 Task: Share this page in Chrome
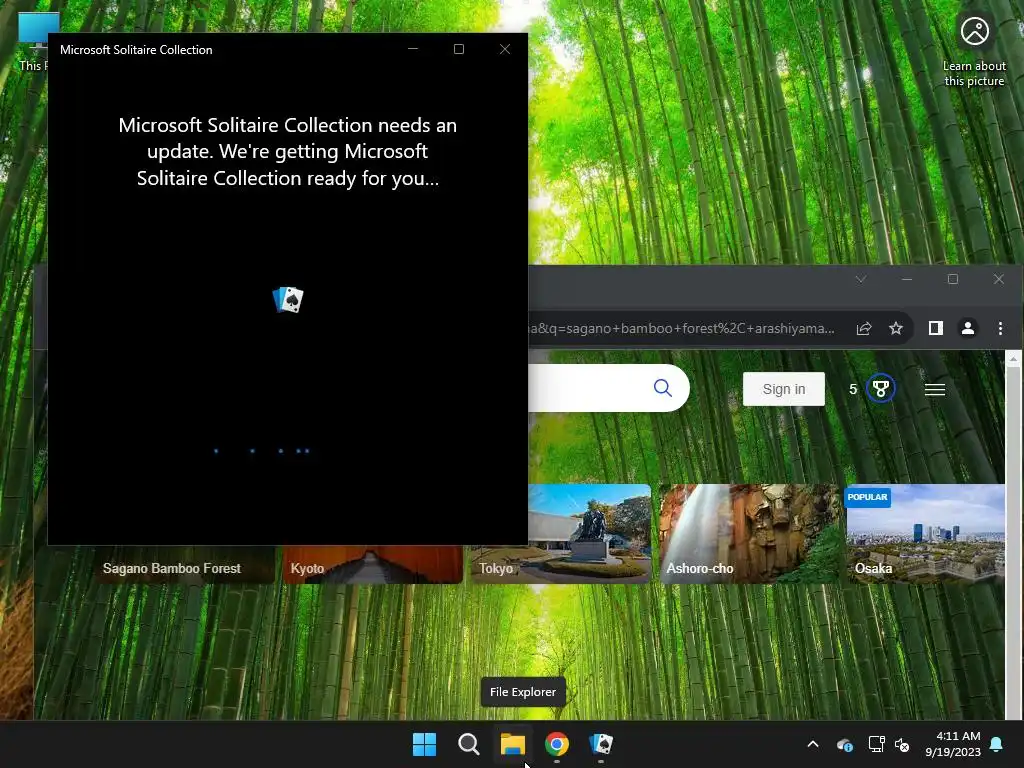tap(864, 328)
